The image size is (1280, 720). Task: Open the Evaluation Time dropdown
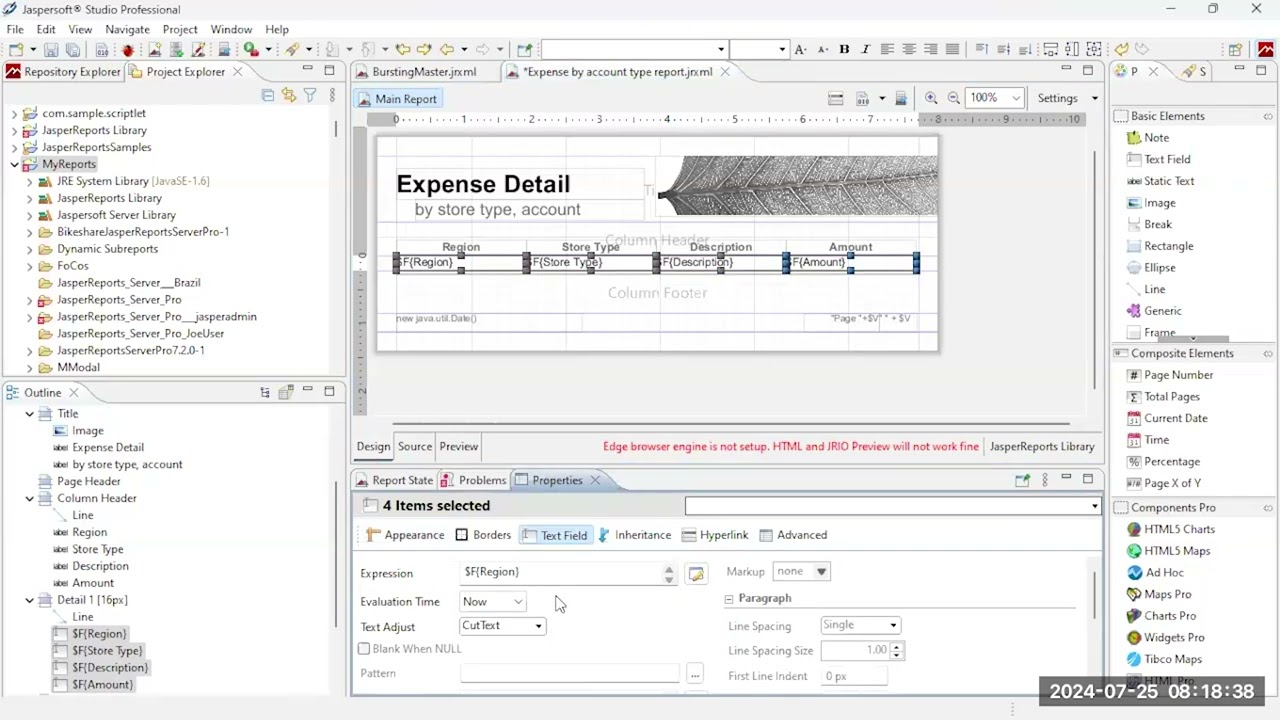pyautogui.click(x=493, y=602)
